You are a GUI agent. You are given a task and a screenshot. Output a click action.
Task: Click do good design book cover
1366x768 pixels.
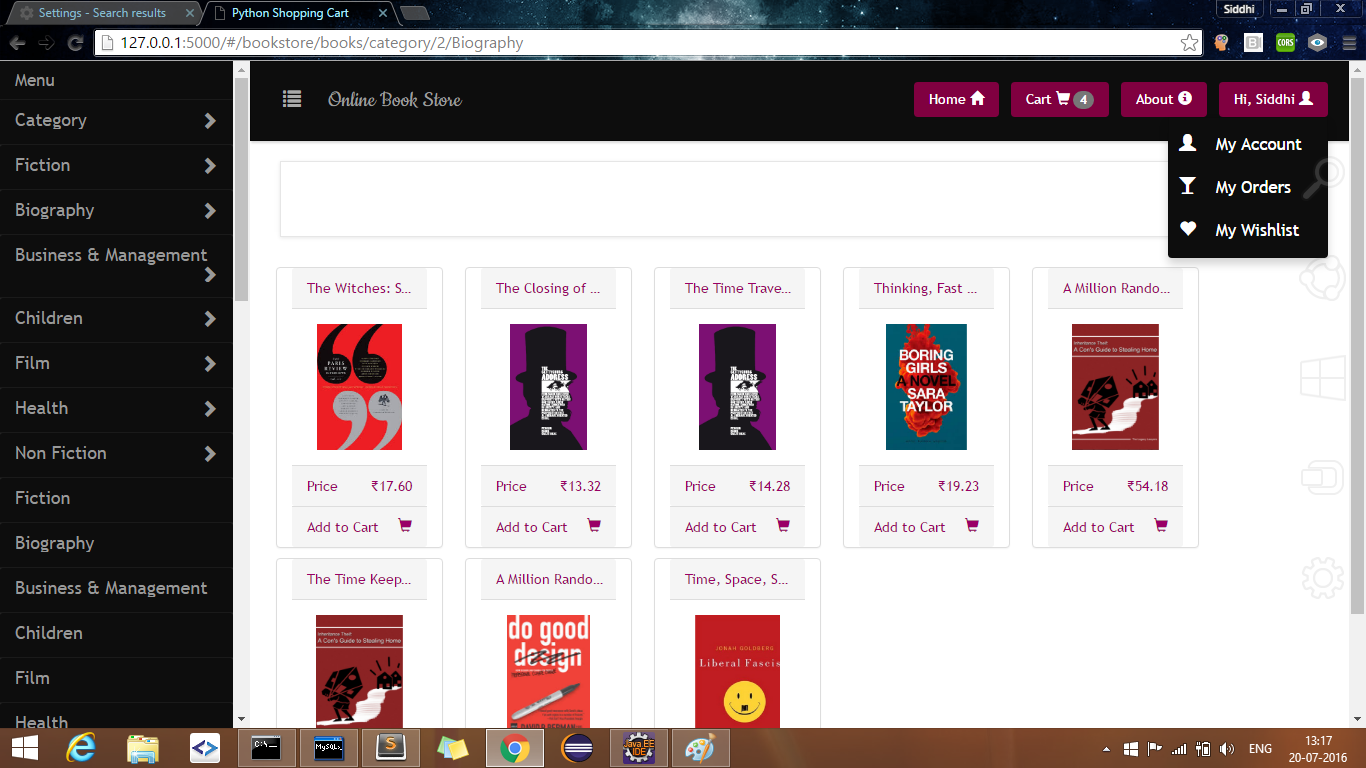click(x=548, y=671)
